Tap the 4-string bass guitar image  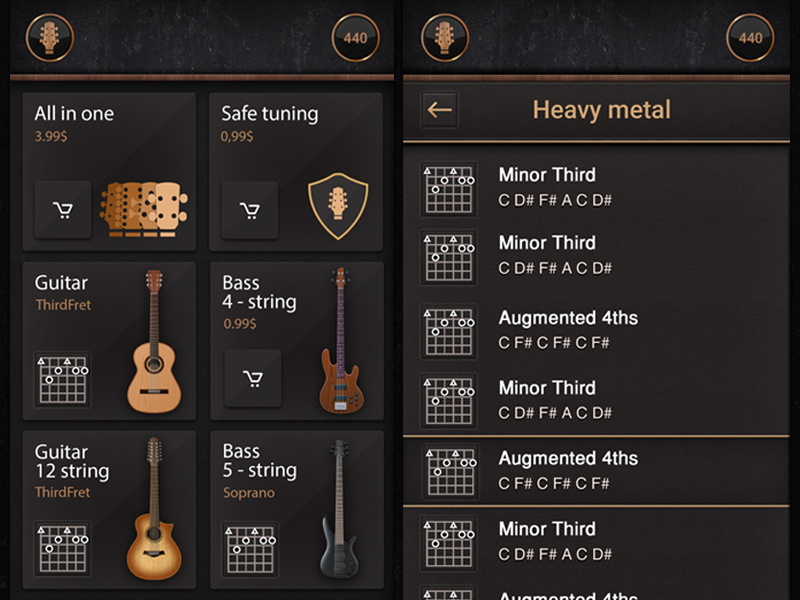[339, 341]
